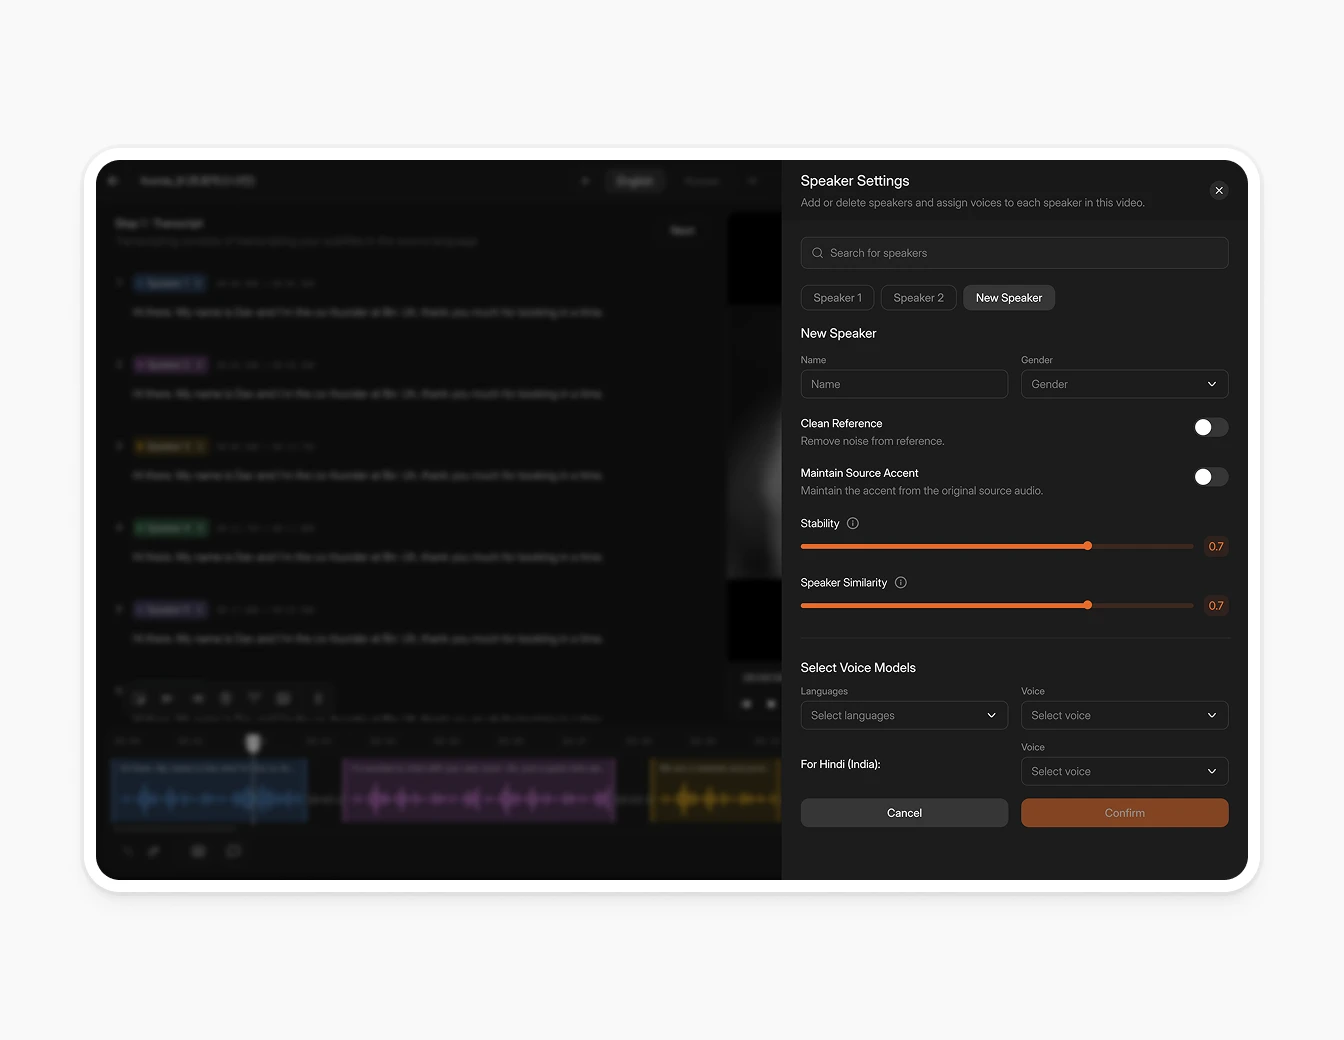Select the Speaker 2 chip
This screenshot has height=1040, width=1344.
click(918, 297)
